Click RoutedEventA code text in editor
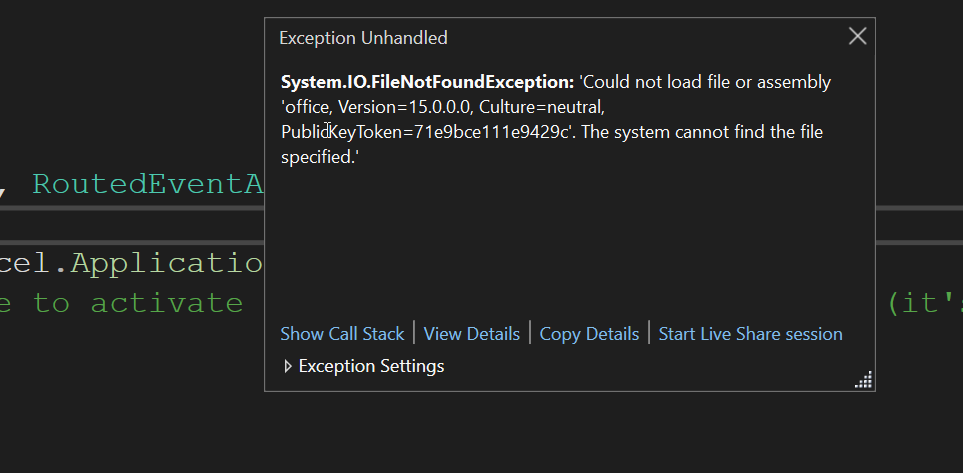The height and width of the screenshot is (473, 963). [147, 184]
